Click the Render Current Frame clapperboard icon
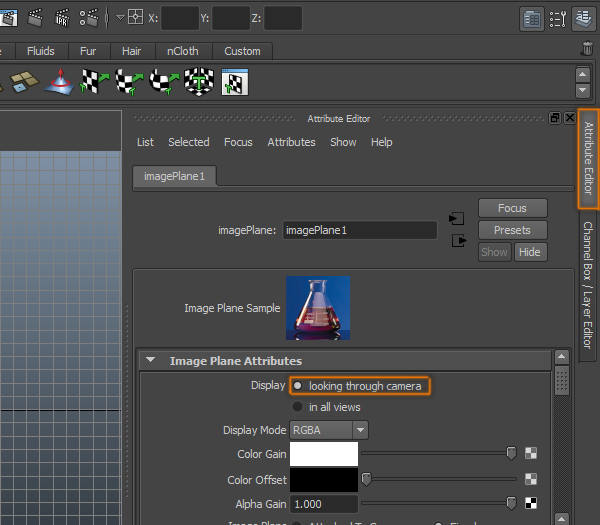Viewport: 600px width, 525px height. point(35,18)
